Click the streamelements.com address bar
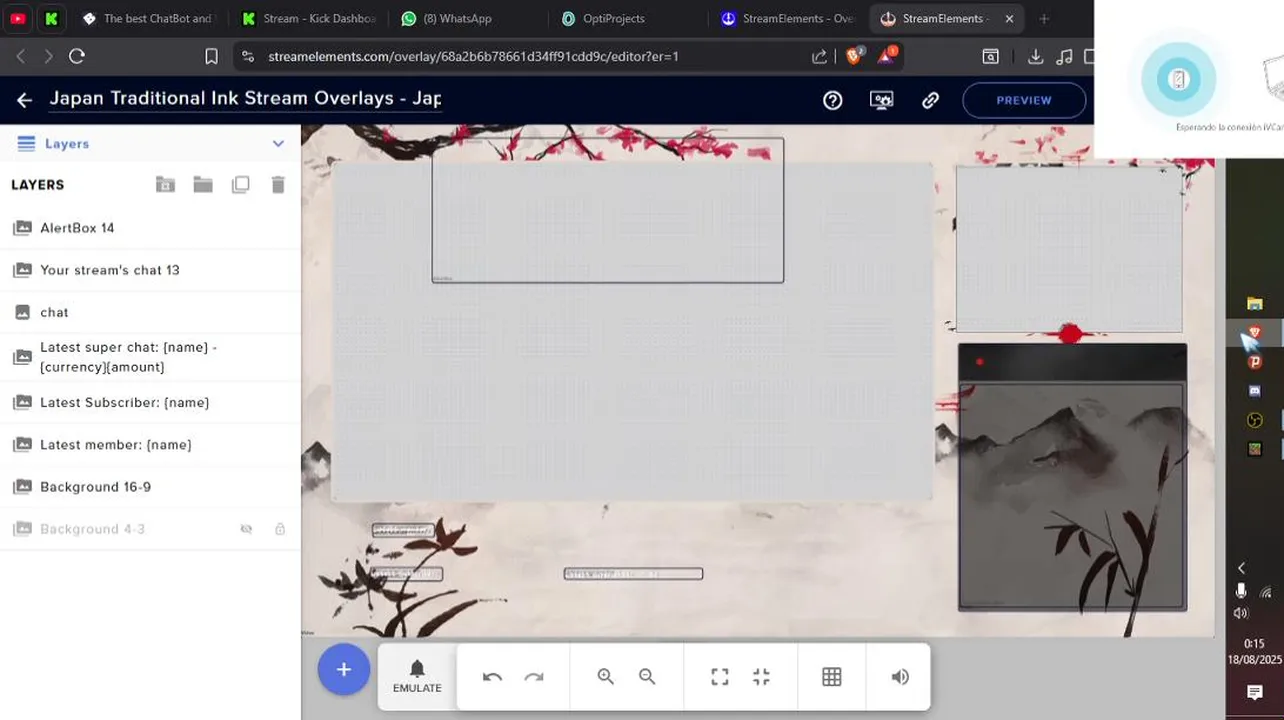Image resolution: width=1284 pixels, height=720 pixels. pos(520,56)
